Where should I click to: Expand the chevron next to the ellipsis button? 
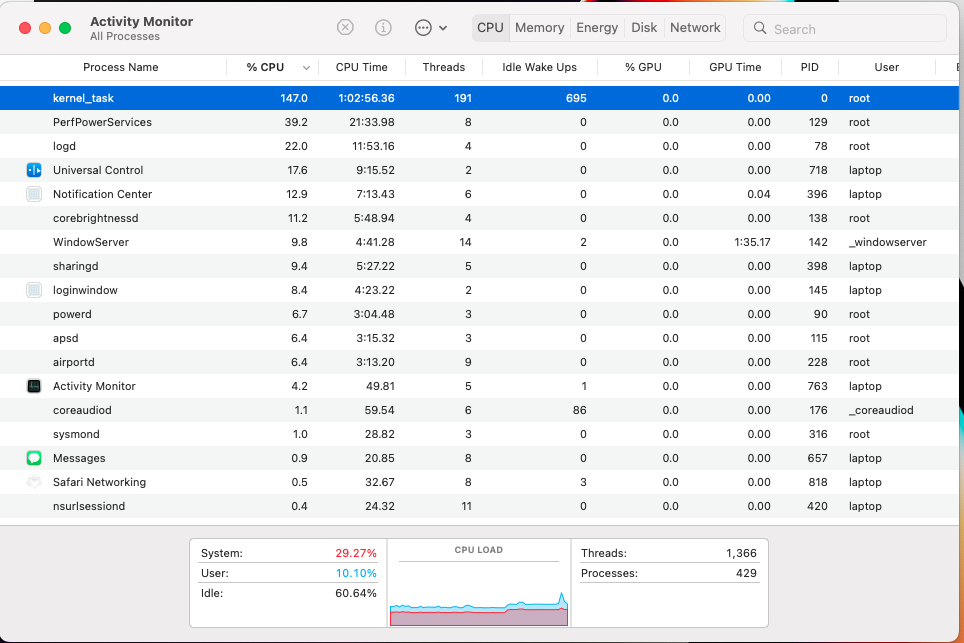point(443,28)
